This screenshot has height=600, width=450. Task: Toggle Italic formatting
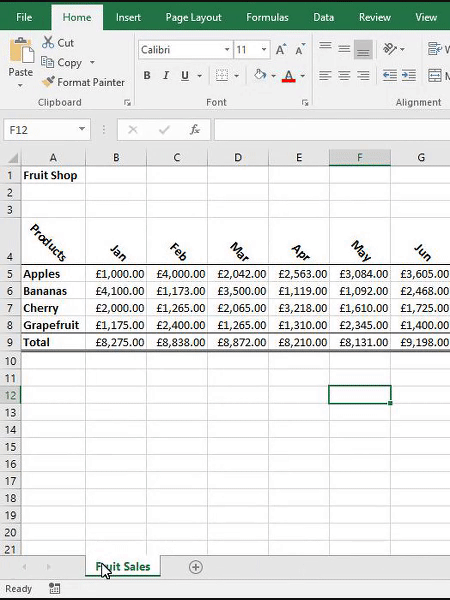[166, 75]
